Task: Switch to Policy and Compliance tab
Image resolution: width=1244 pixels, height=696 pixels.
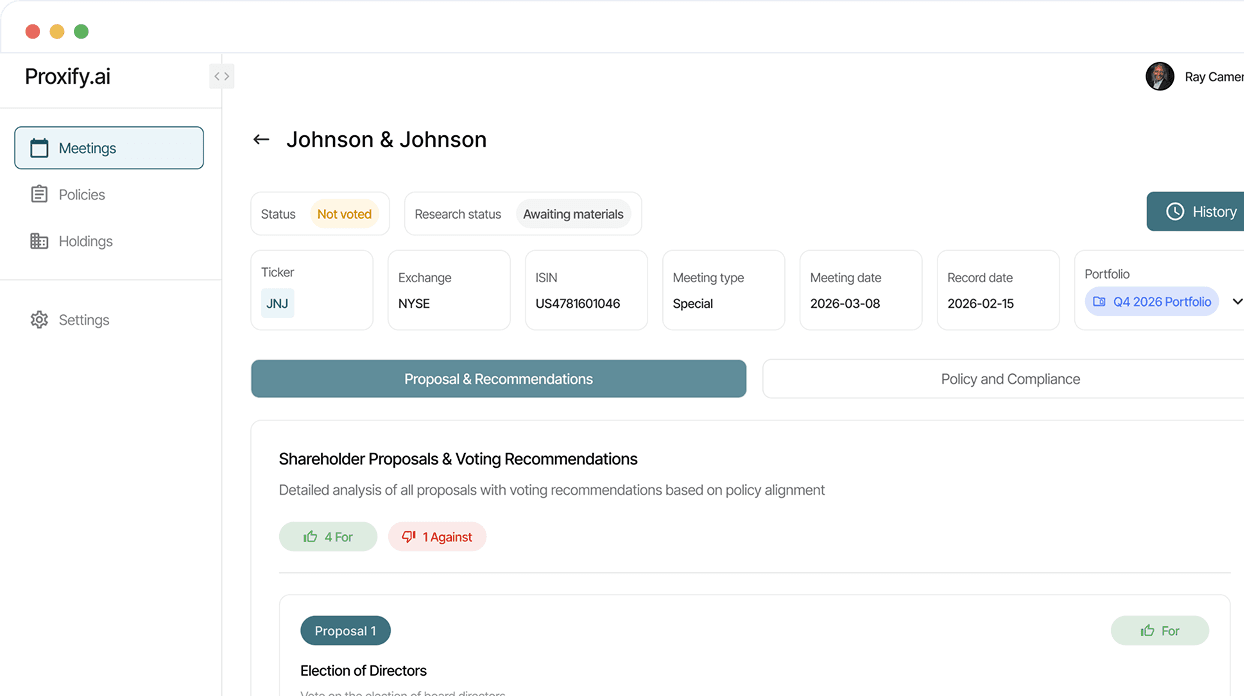Action: (x=1003, y=379)
